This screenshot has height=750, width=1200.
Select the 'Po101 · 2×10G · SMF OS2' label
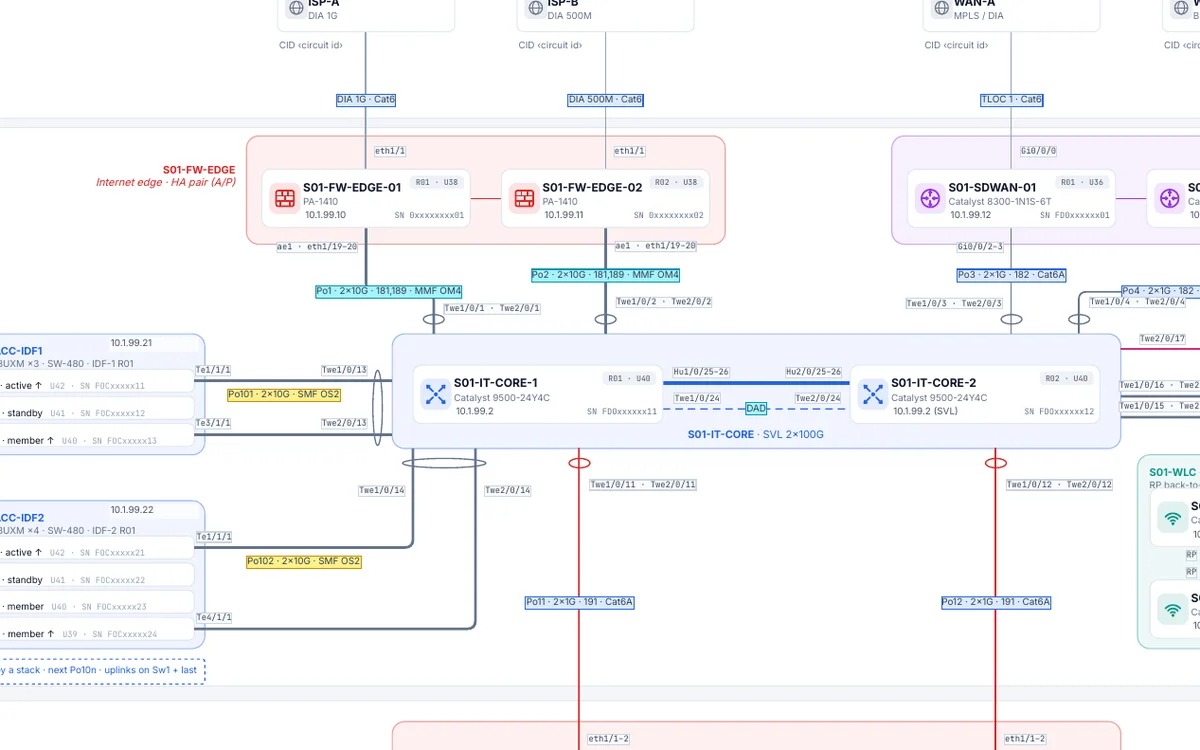tap(284, 395)
